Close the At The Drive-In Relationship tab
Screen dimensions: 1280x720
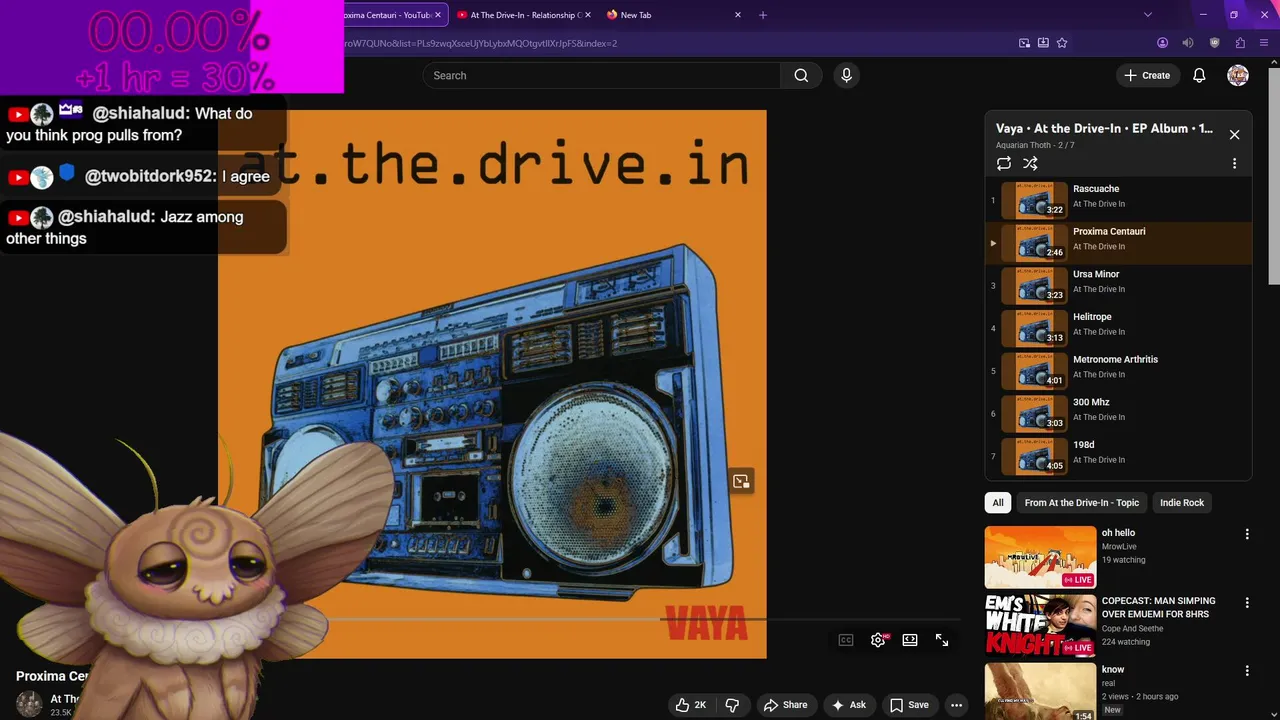pyautogui.click(x=587, y=15)
